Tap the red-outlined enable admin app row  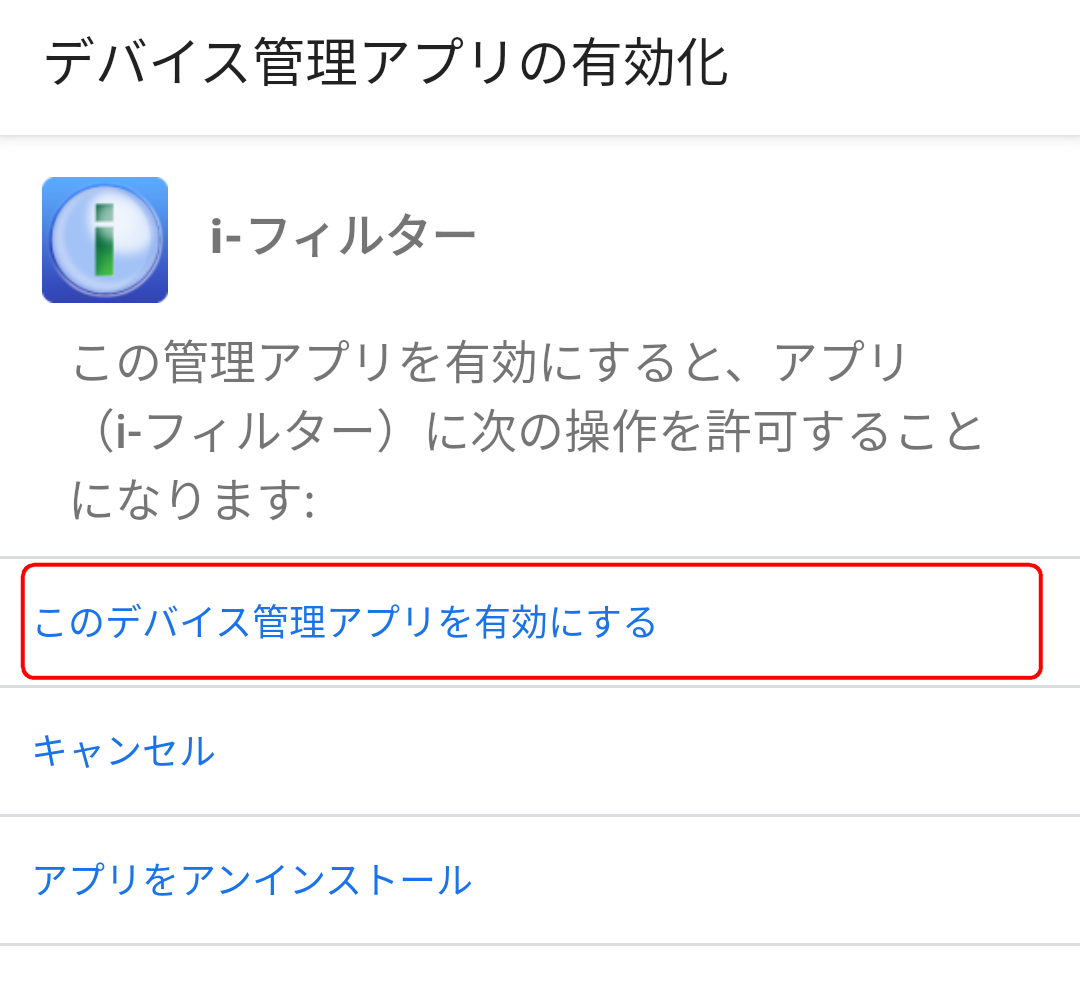click(532, 621)
